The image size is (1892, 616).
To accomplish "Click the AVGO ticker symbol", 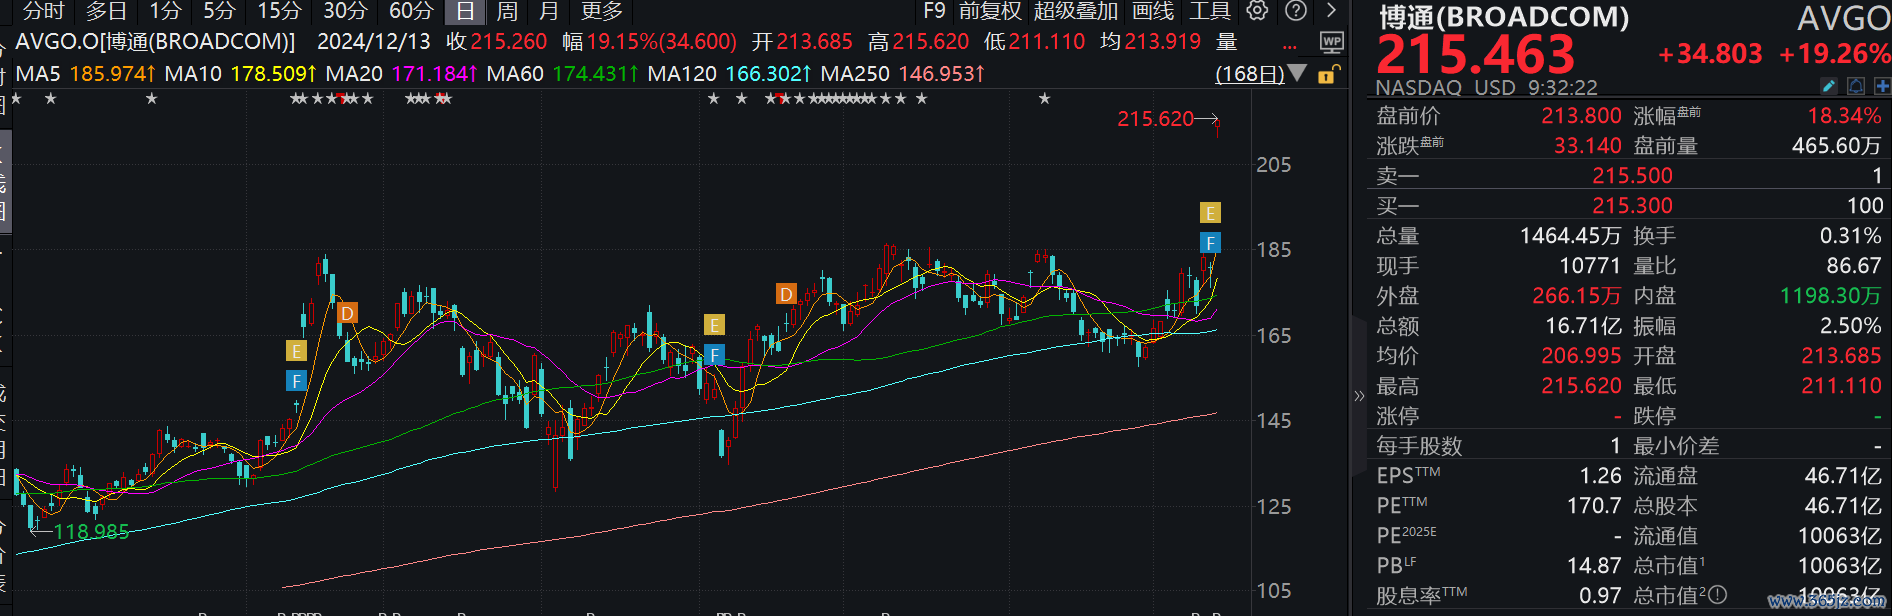I will (1843, 18).
